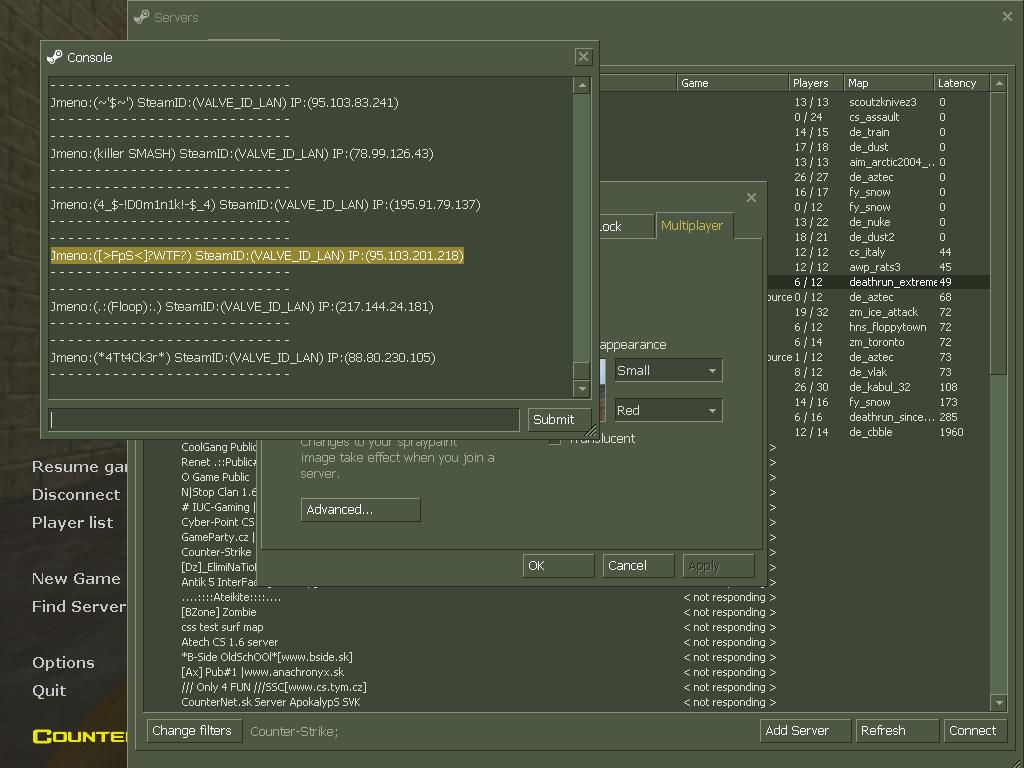Click Resume game in main menu
Screen dimensions: 1024x768
[x=79, y=467]
